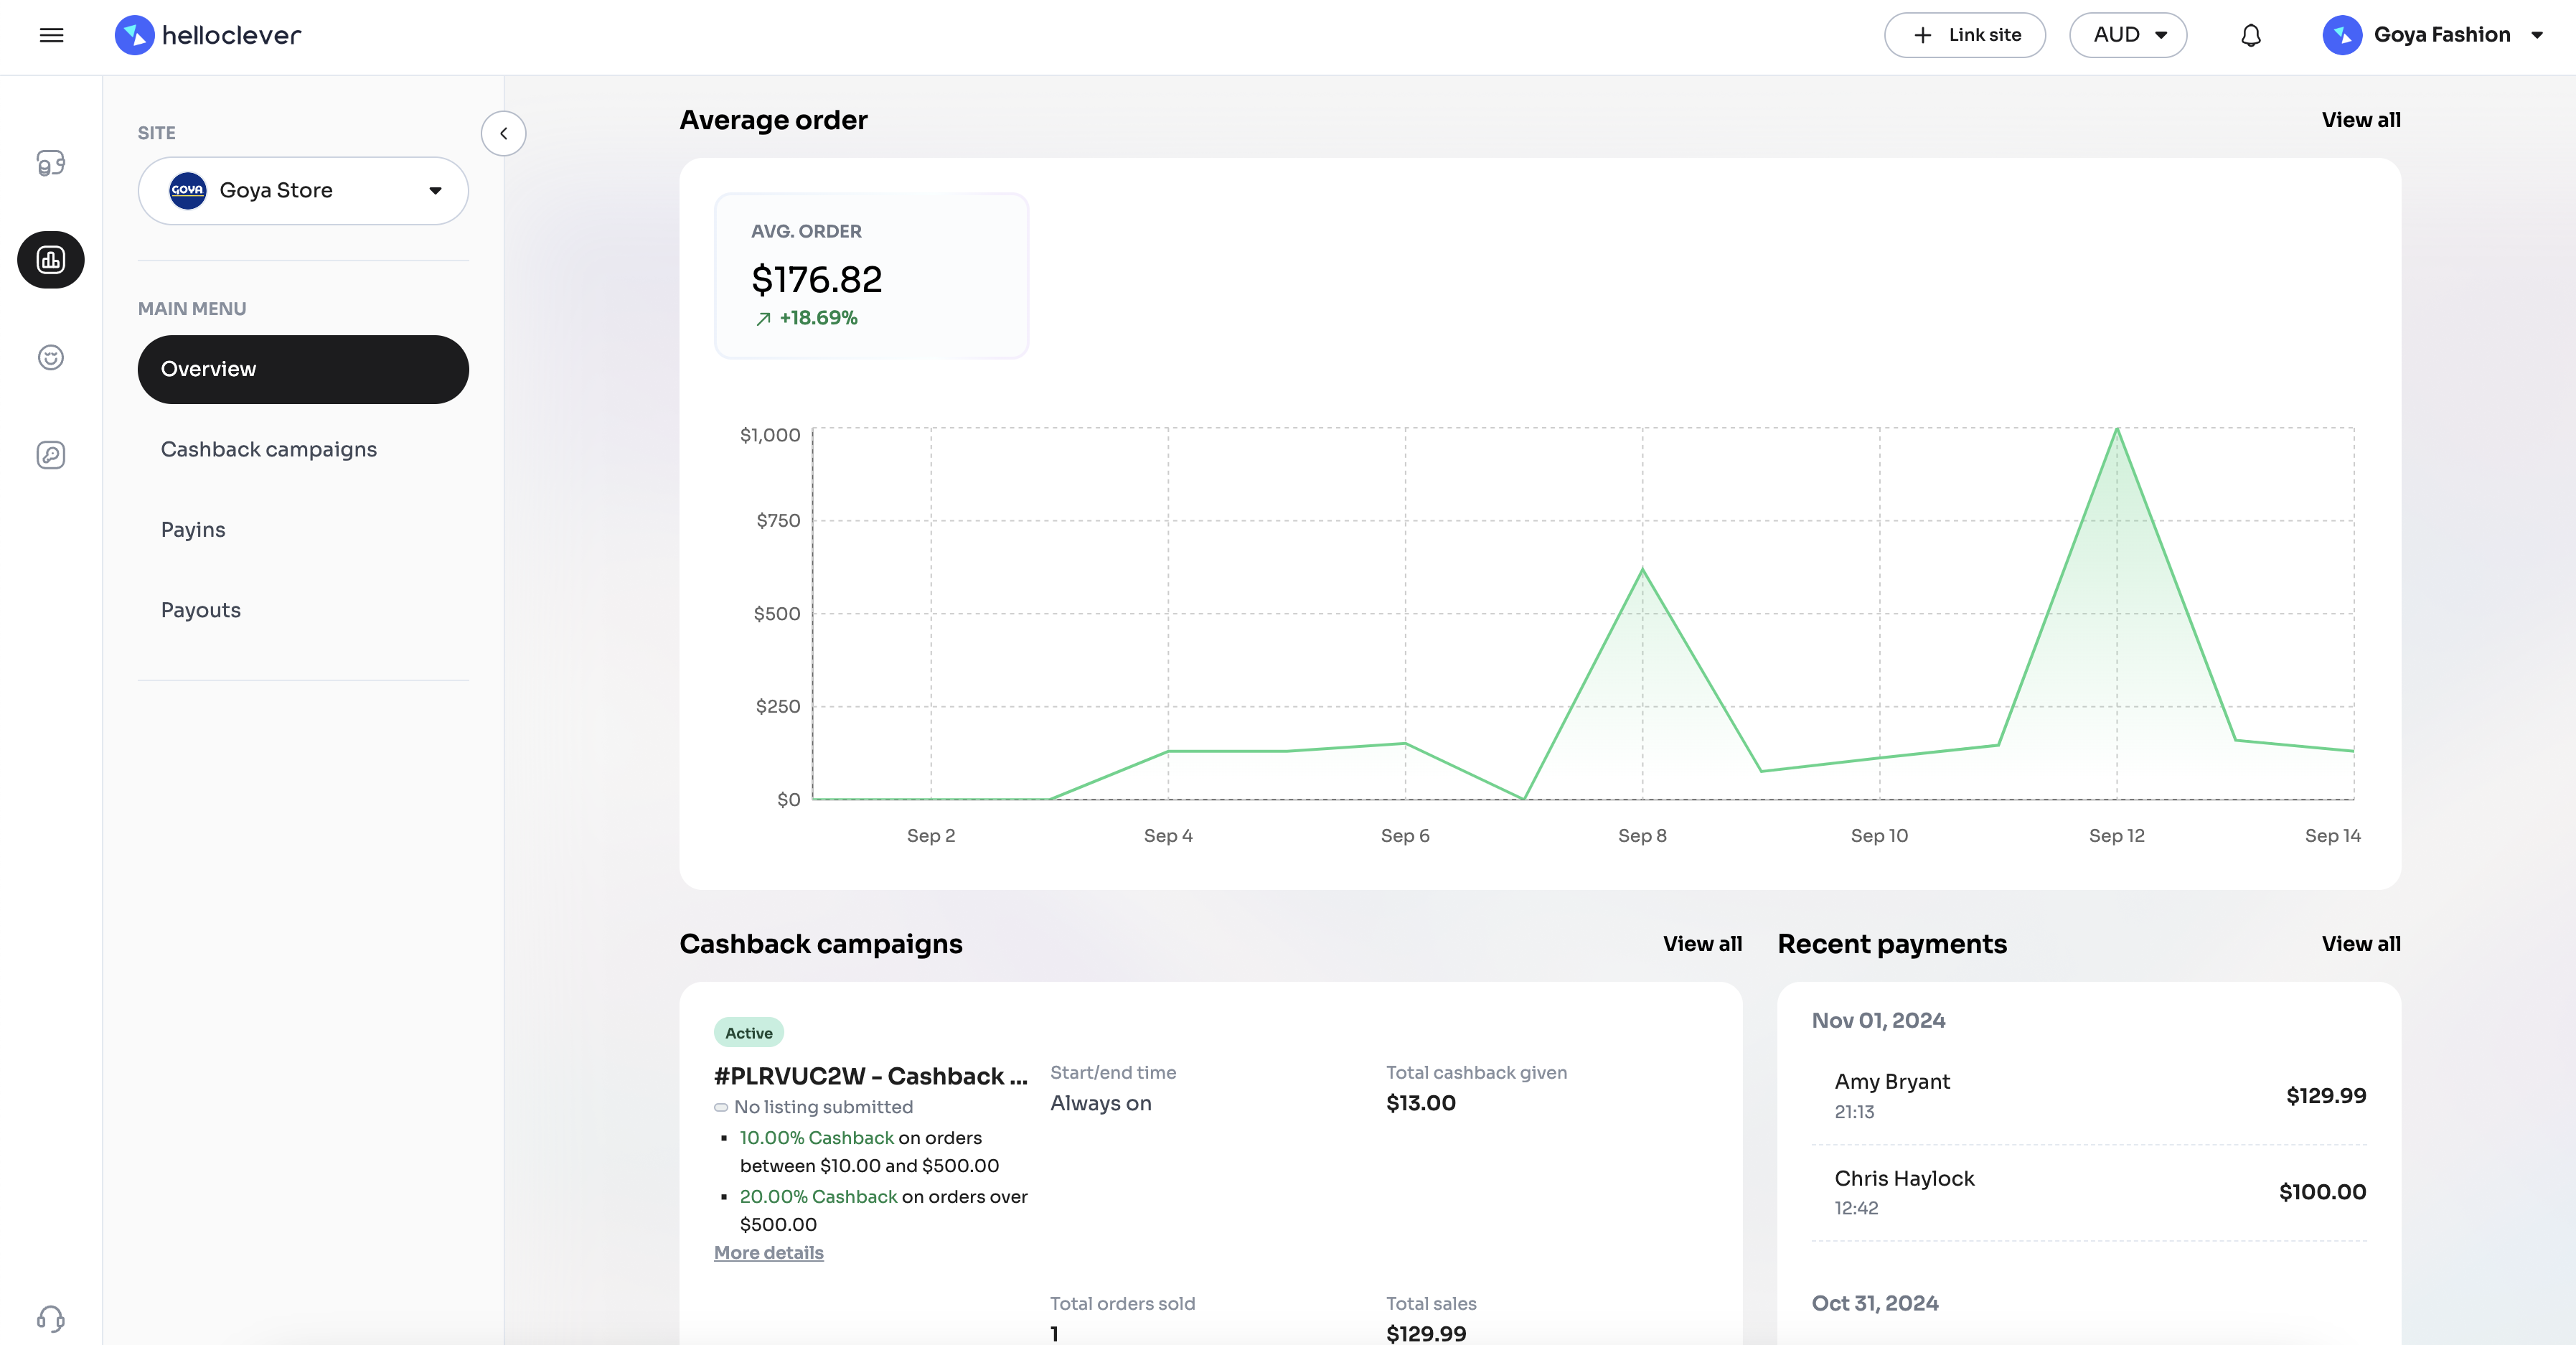
Task: Click the helloclever logo
Action: click(208, 36)
